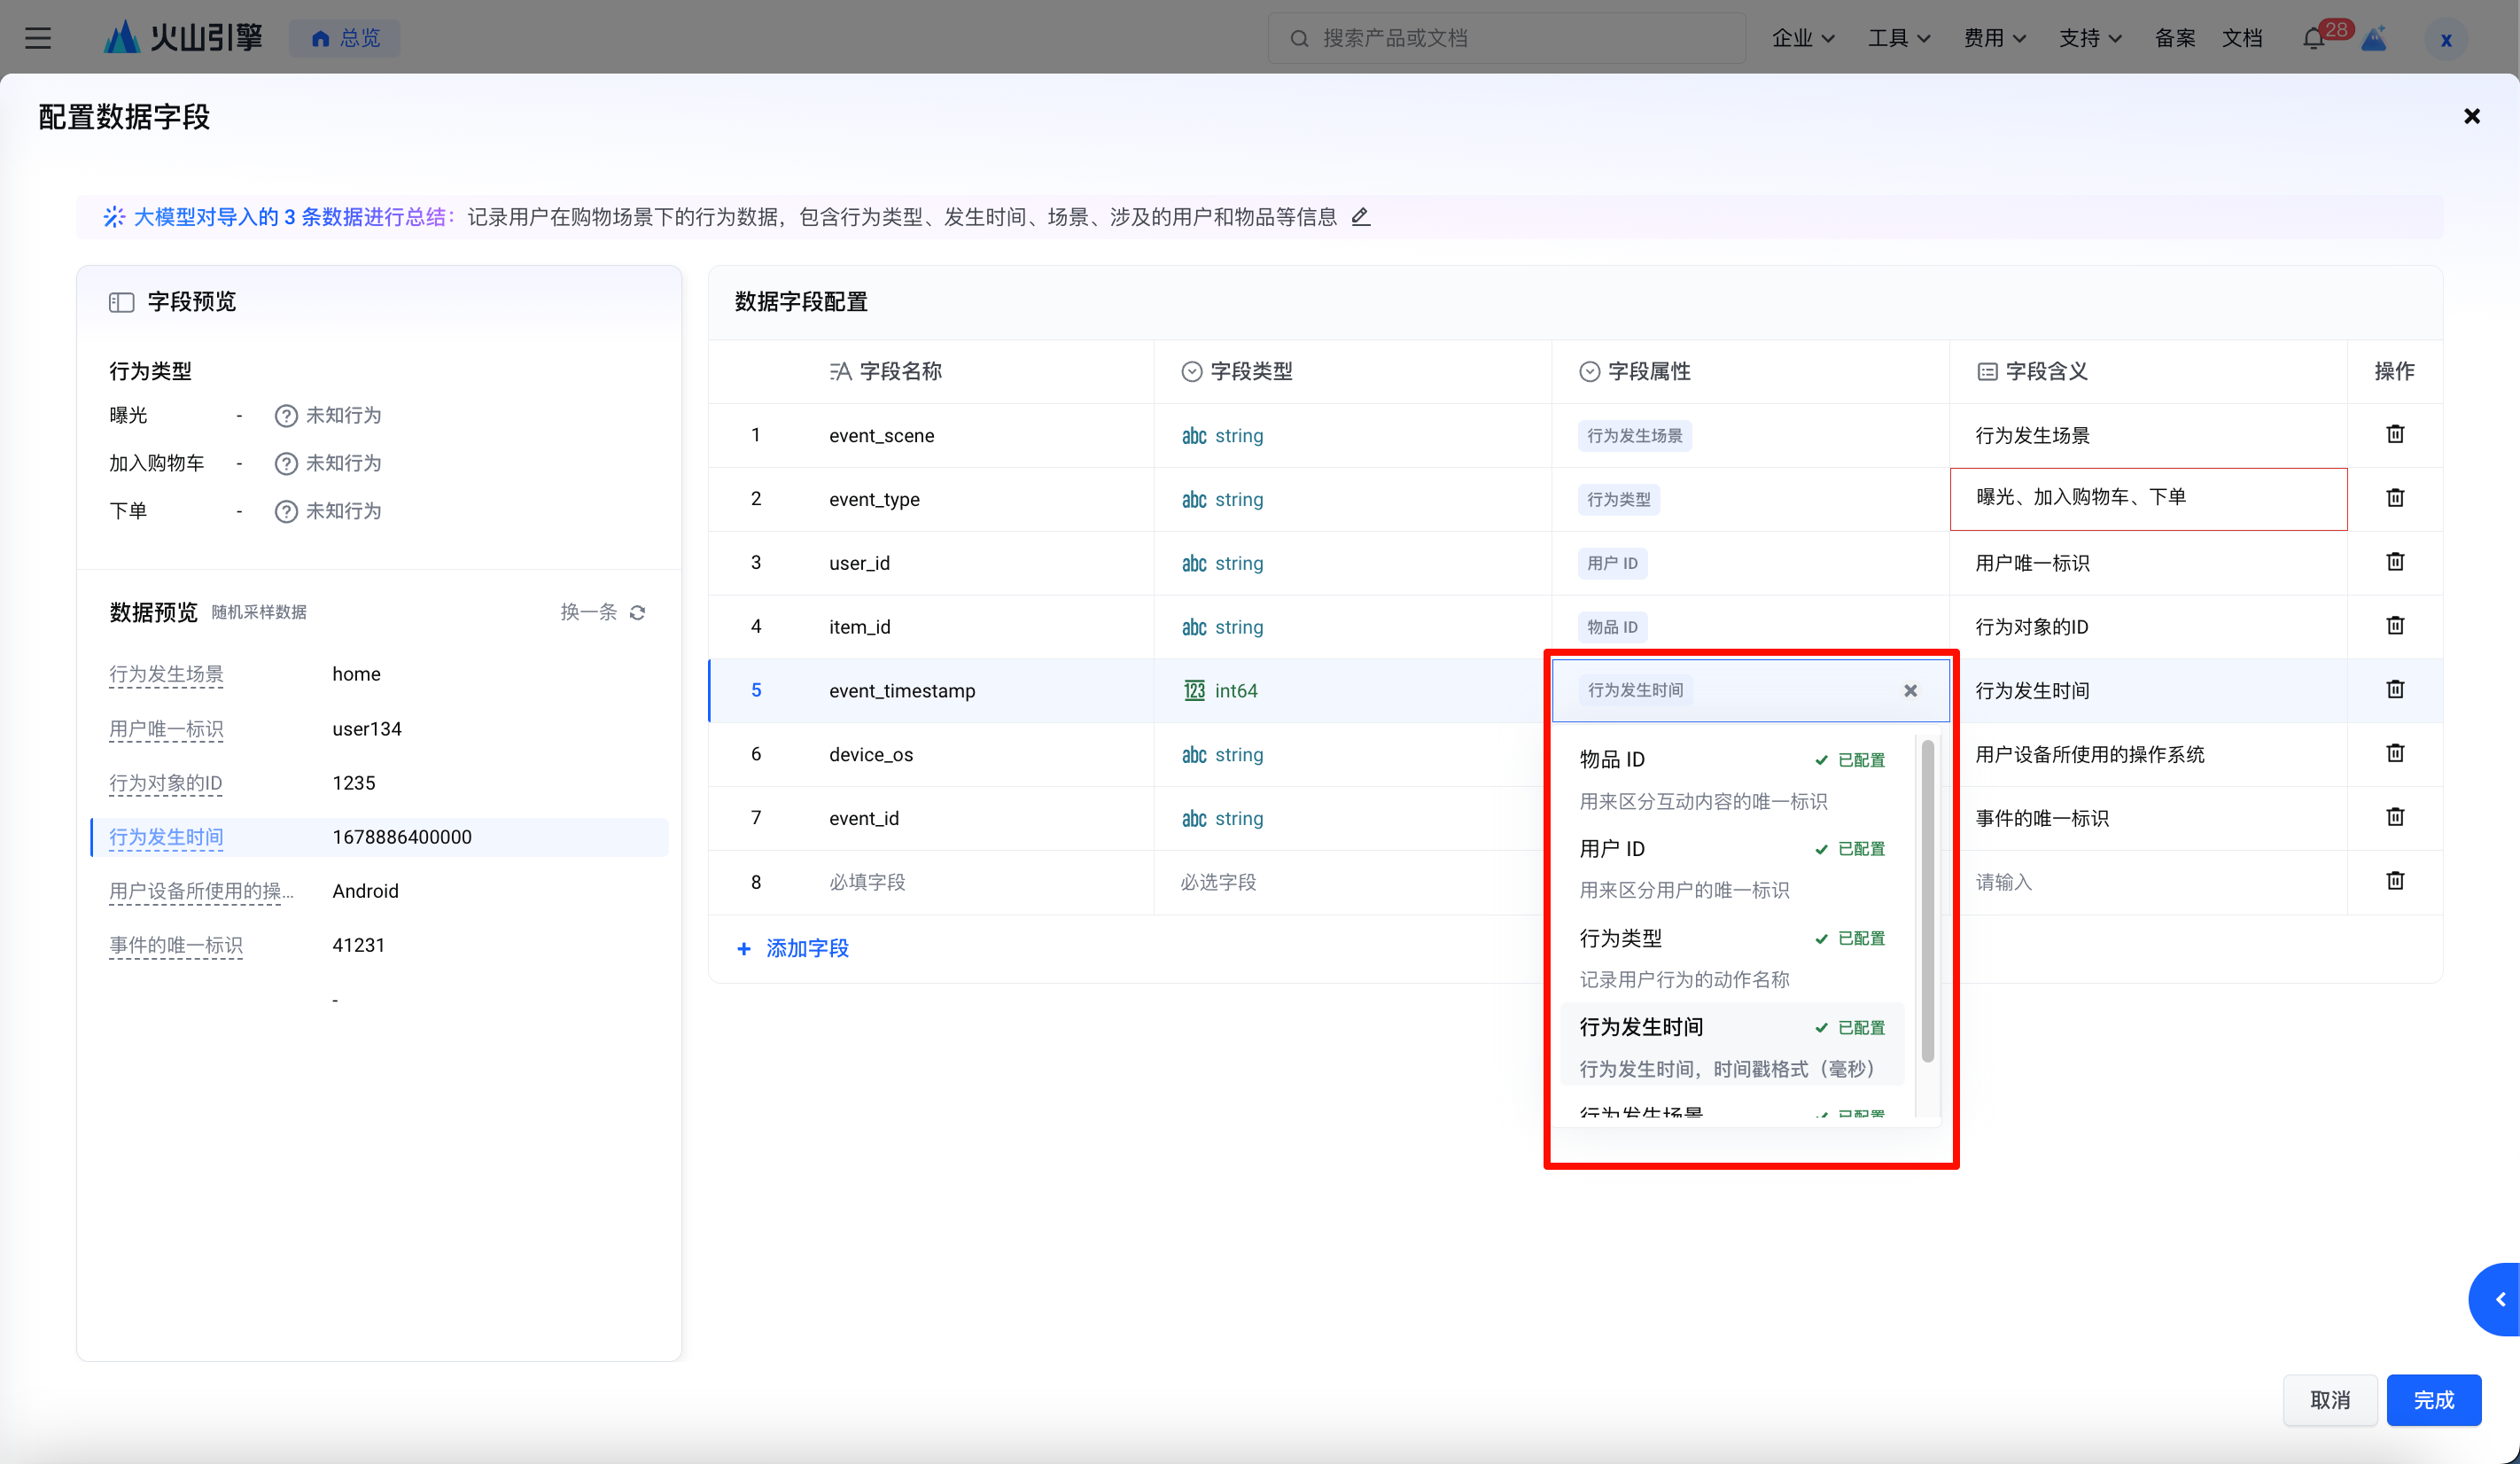Click help icon next to 曝光 未知行为
The width and height of the screenshot is (2520, 1464).
point(286,415)
